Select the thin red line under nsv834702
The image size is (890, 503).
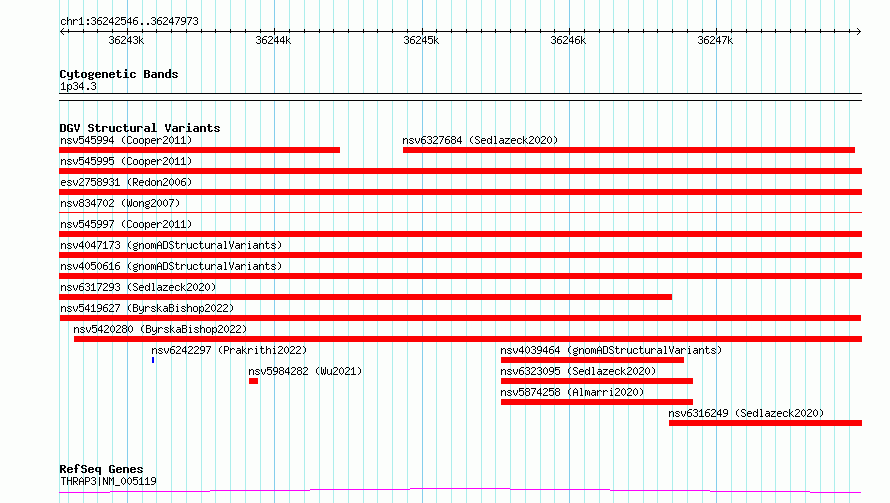[x=460, y=212]
